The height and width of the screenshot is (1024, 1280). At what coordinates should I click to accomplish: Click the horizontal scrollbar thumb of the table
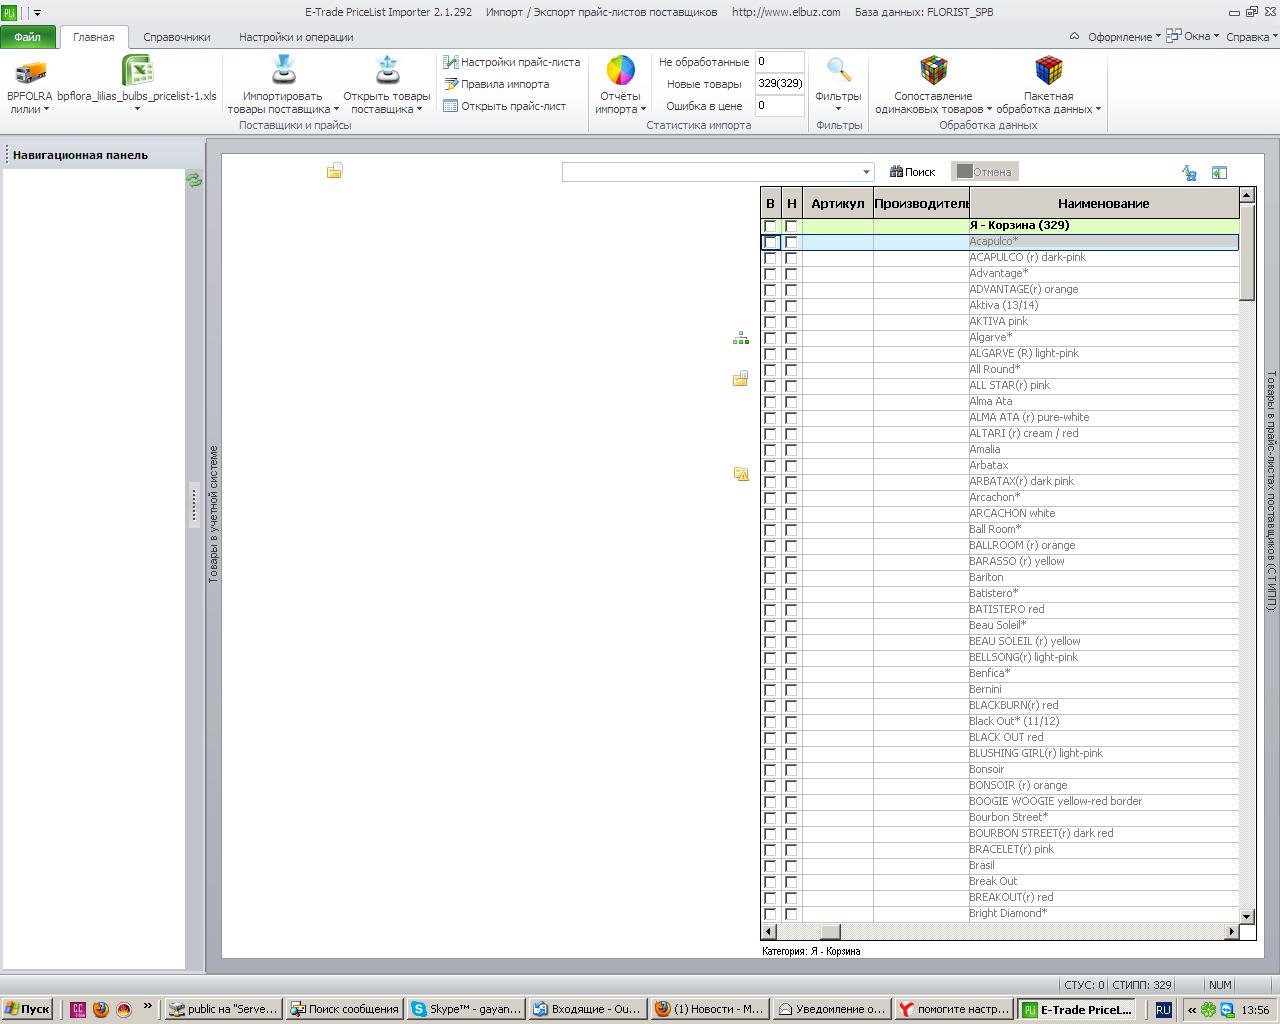coord(830,931)
